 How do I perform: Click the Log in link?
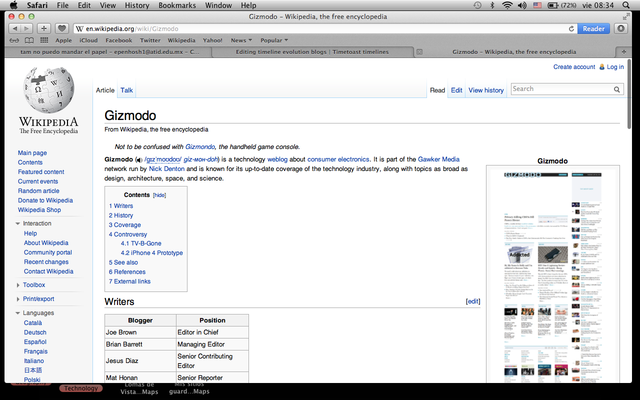coord(615,67)
